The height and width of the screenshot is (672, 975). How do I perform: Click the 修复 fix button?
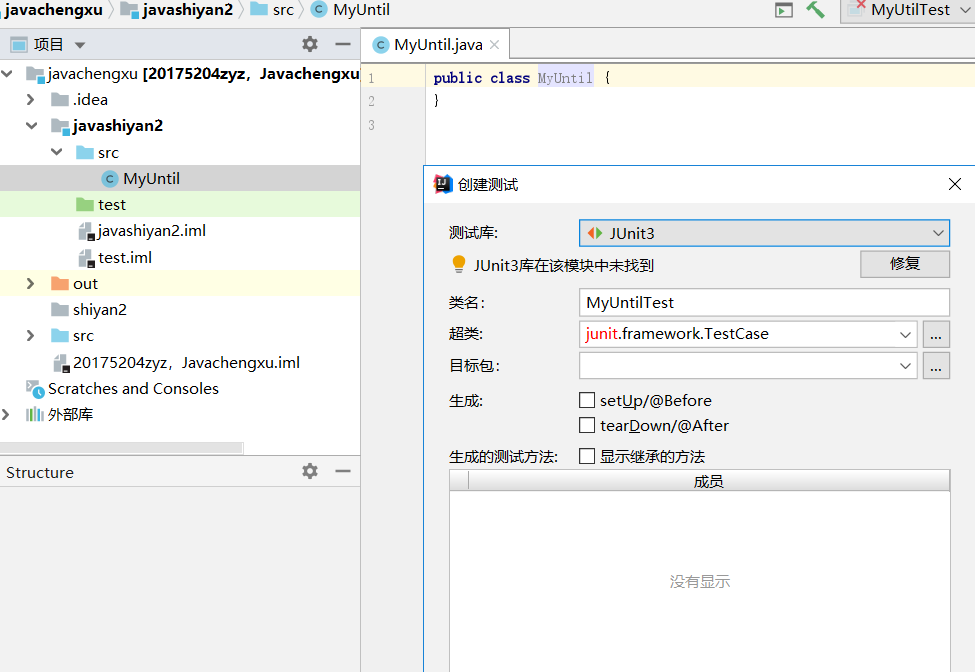click(x=905, y=264)
